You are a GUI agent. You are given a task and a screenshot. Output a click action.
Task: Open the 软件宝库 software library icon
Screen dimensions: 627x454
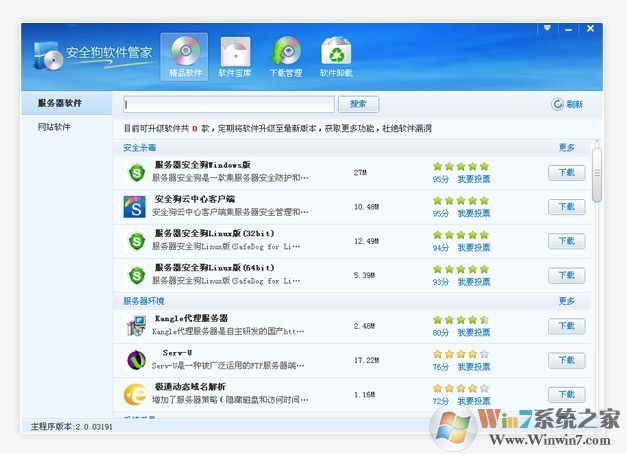point(235,57)
